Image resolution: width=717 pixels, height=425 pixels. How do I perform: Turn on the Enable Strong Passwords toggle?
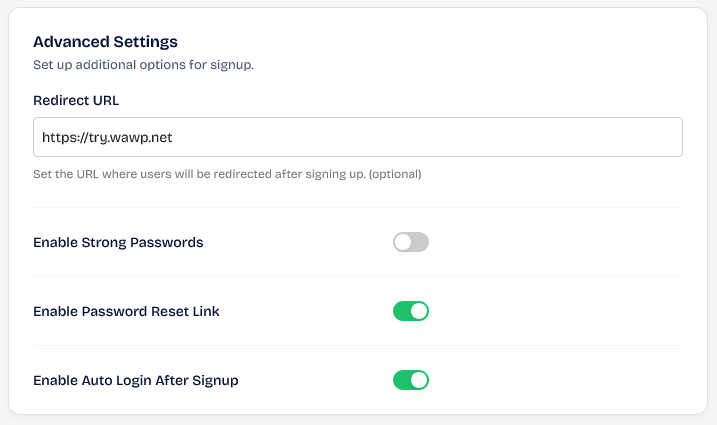click(410, 242)
